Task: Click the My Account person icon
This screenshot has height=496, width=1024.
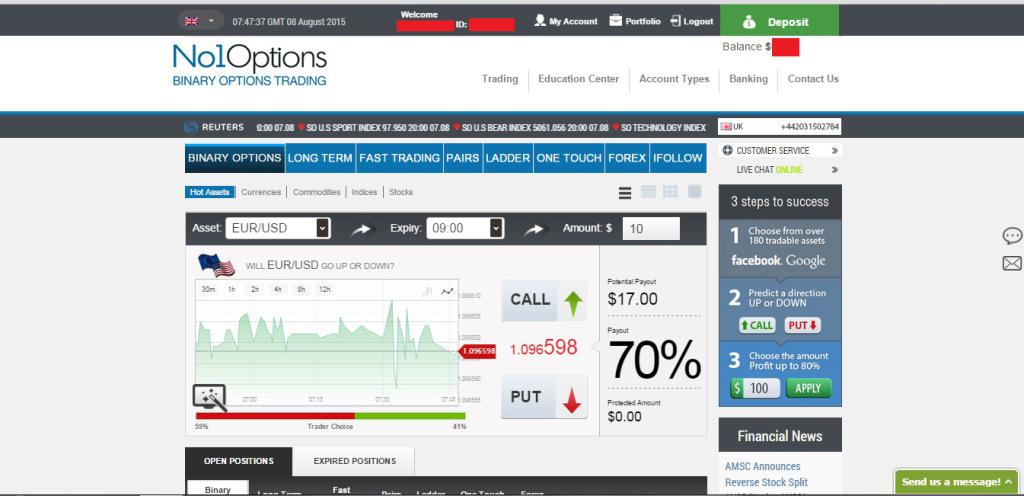Action: pos(539,20)
